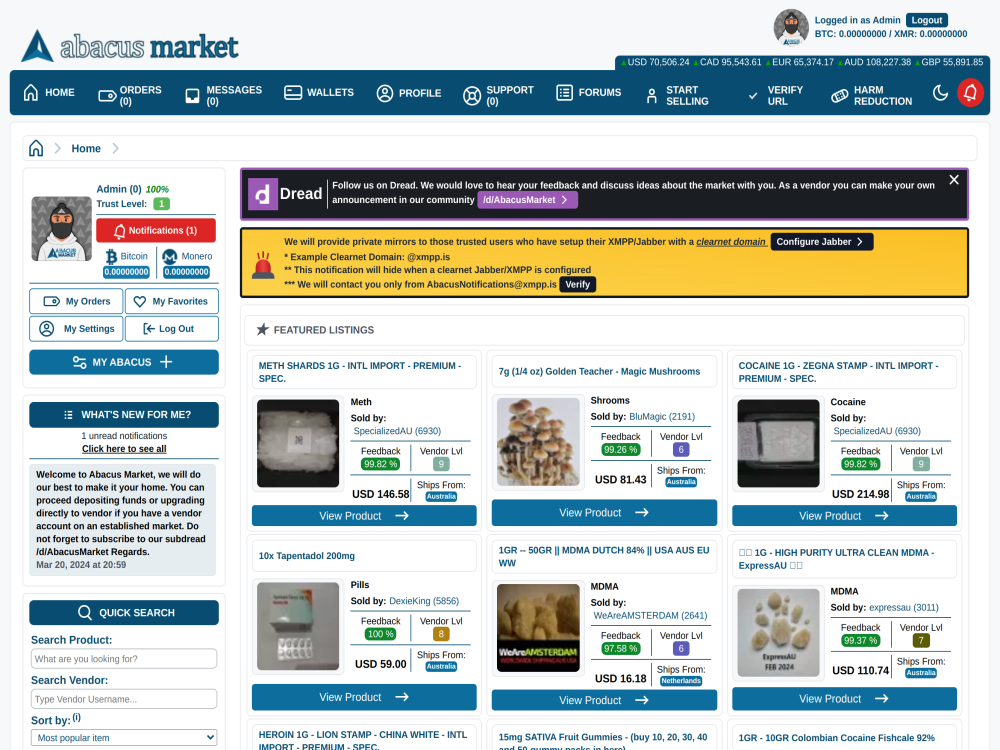This screenshot has height=750, width=1000.
Task: Click the Trust Level green badge
Action: click(x=161, y=204)
